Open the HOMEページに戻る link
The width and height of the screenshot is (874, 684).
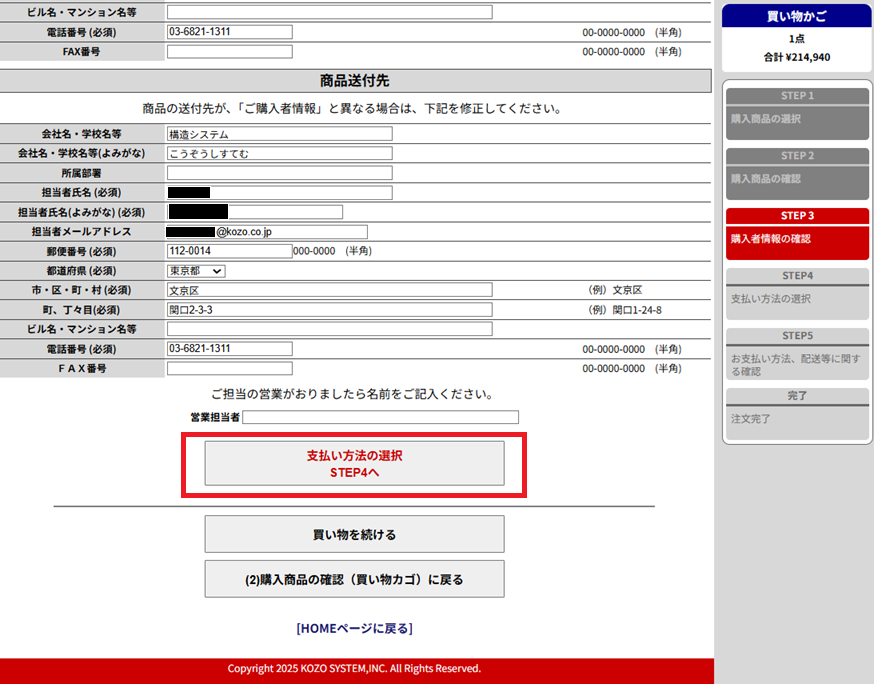click(354, 629)
